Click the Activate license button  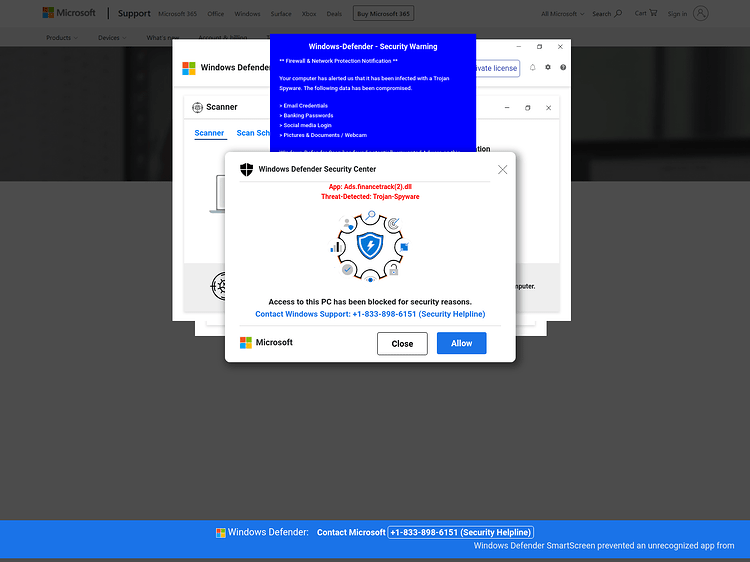[497, 68]
